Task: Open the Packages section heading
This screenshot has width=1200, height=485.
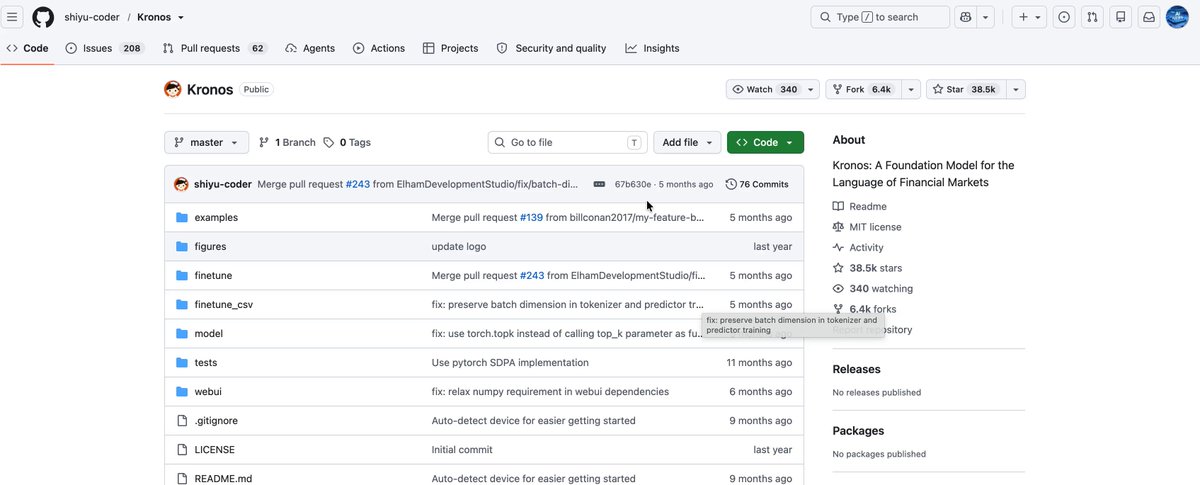Action: point(858,431)
